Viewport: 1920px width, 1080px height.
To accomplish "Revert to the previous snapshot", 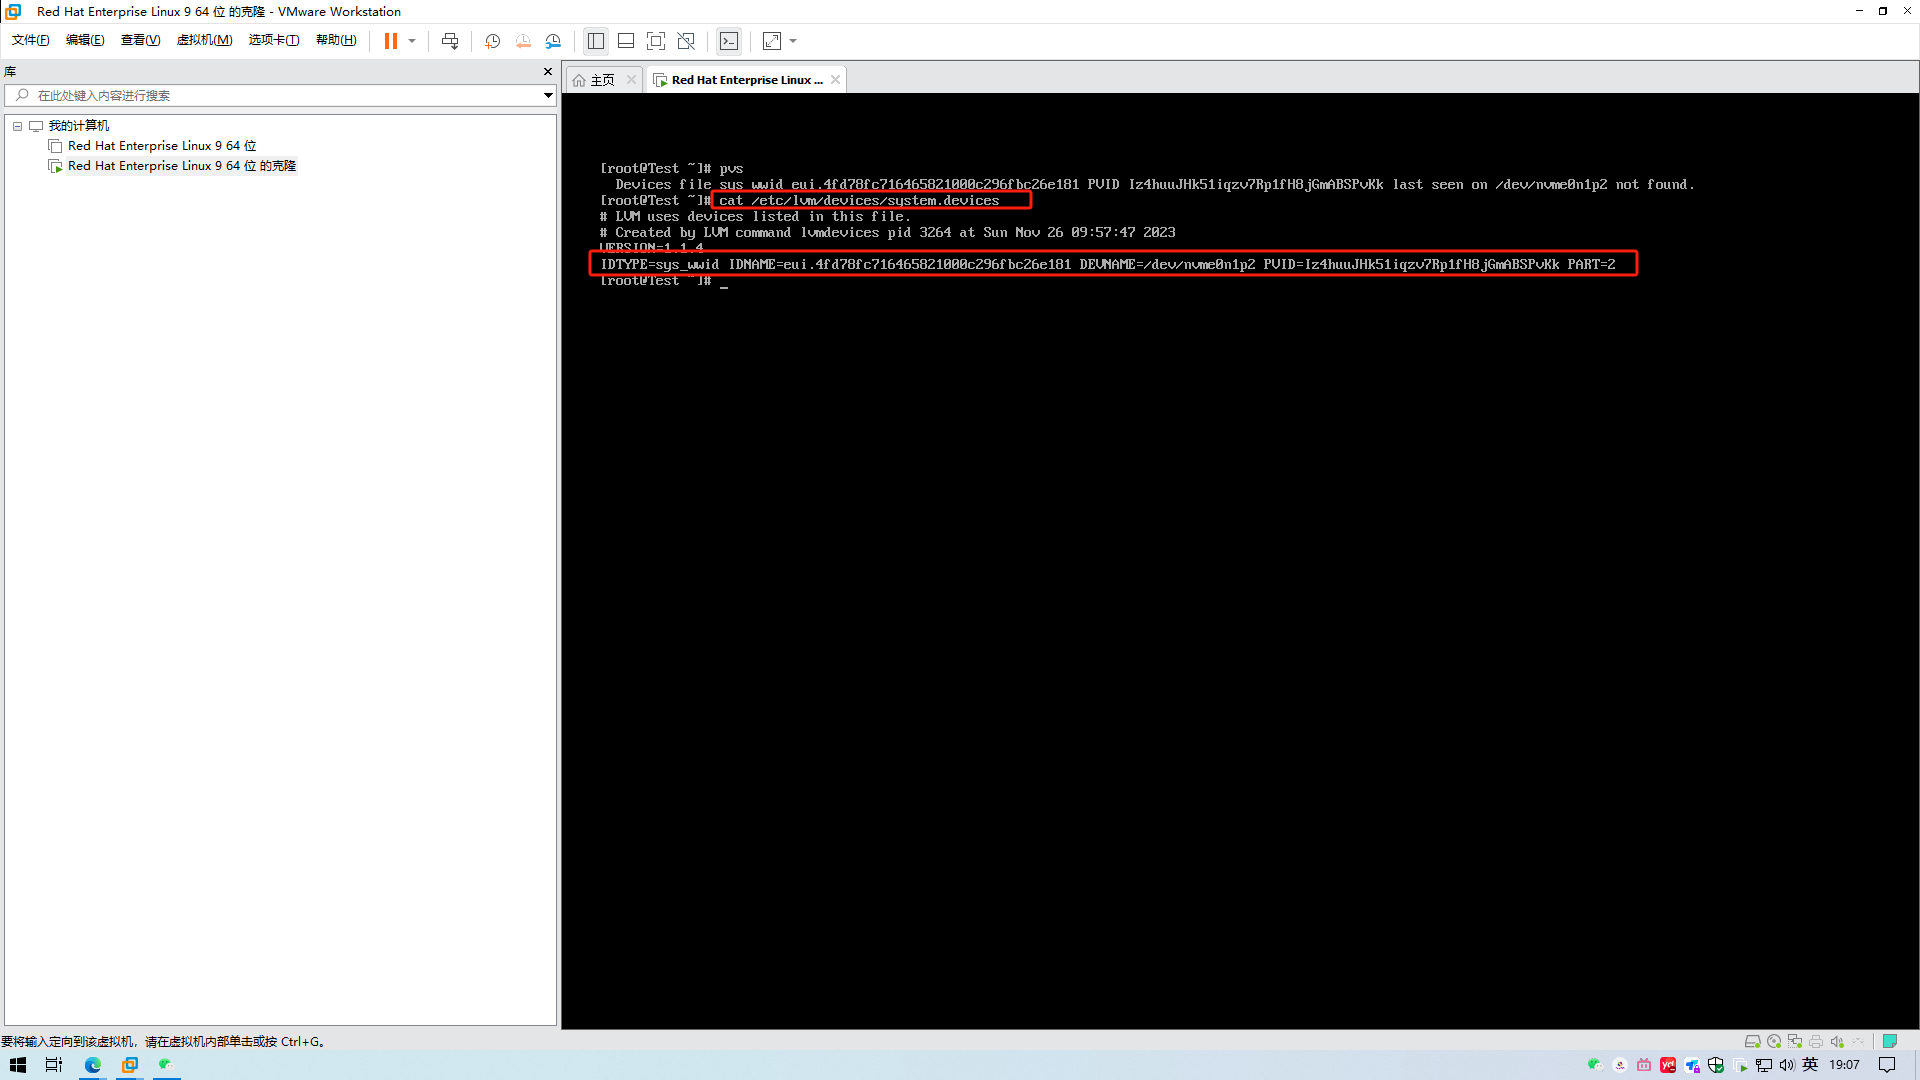I will (523, 41).
